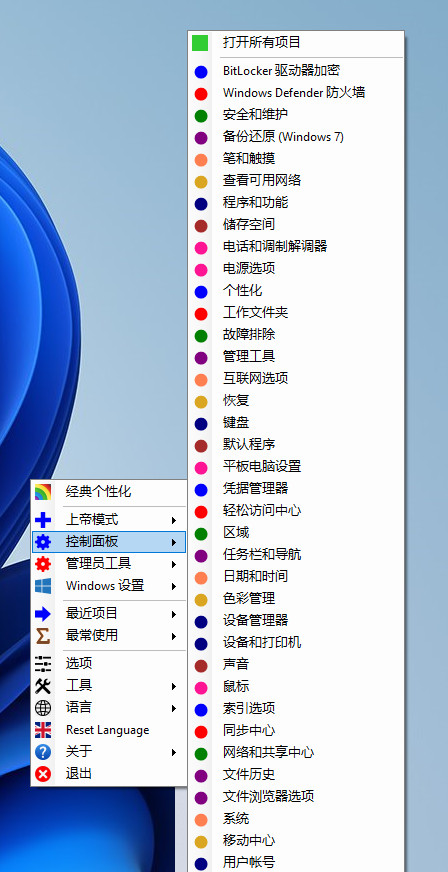448x872 pixels.
Task: Click the sliders icon beside 选项
Action: click(x=43, y=663)
